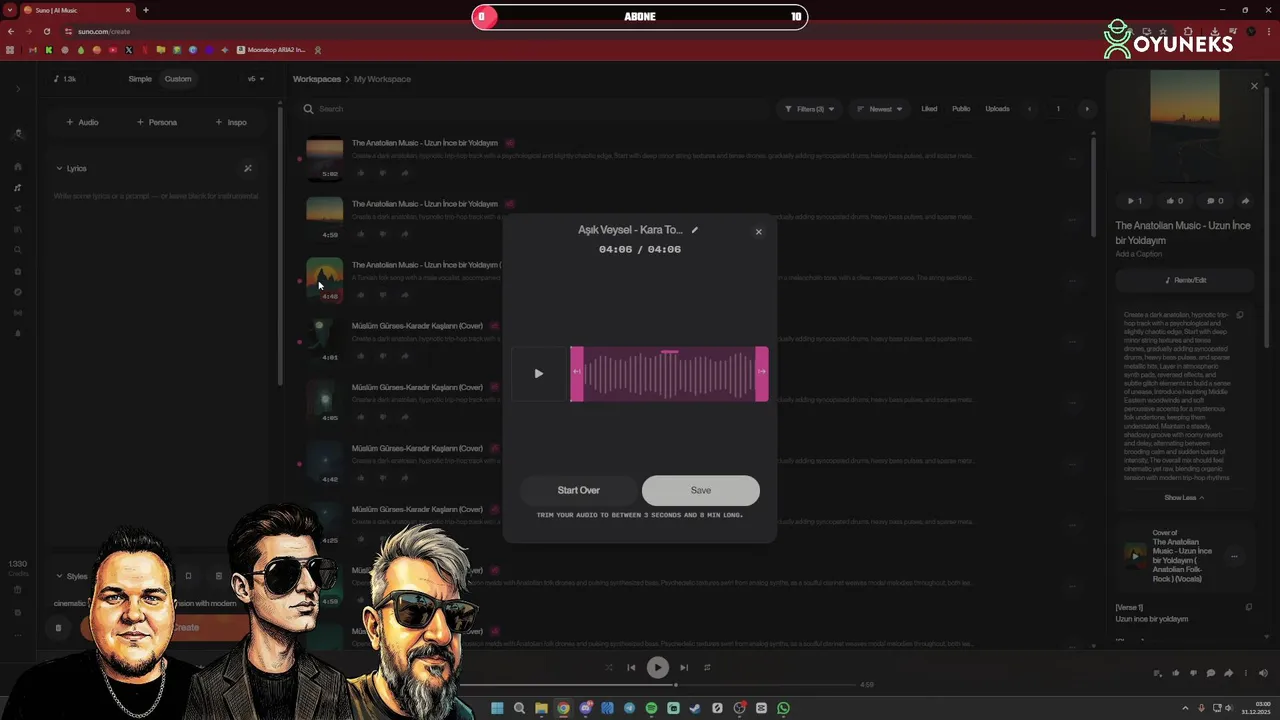The image size is (1280, 720).
Task: Share song from details panel
Action: tap(1245, 201)
